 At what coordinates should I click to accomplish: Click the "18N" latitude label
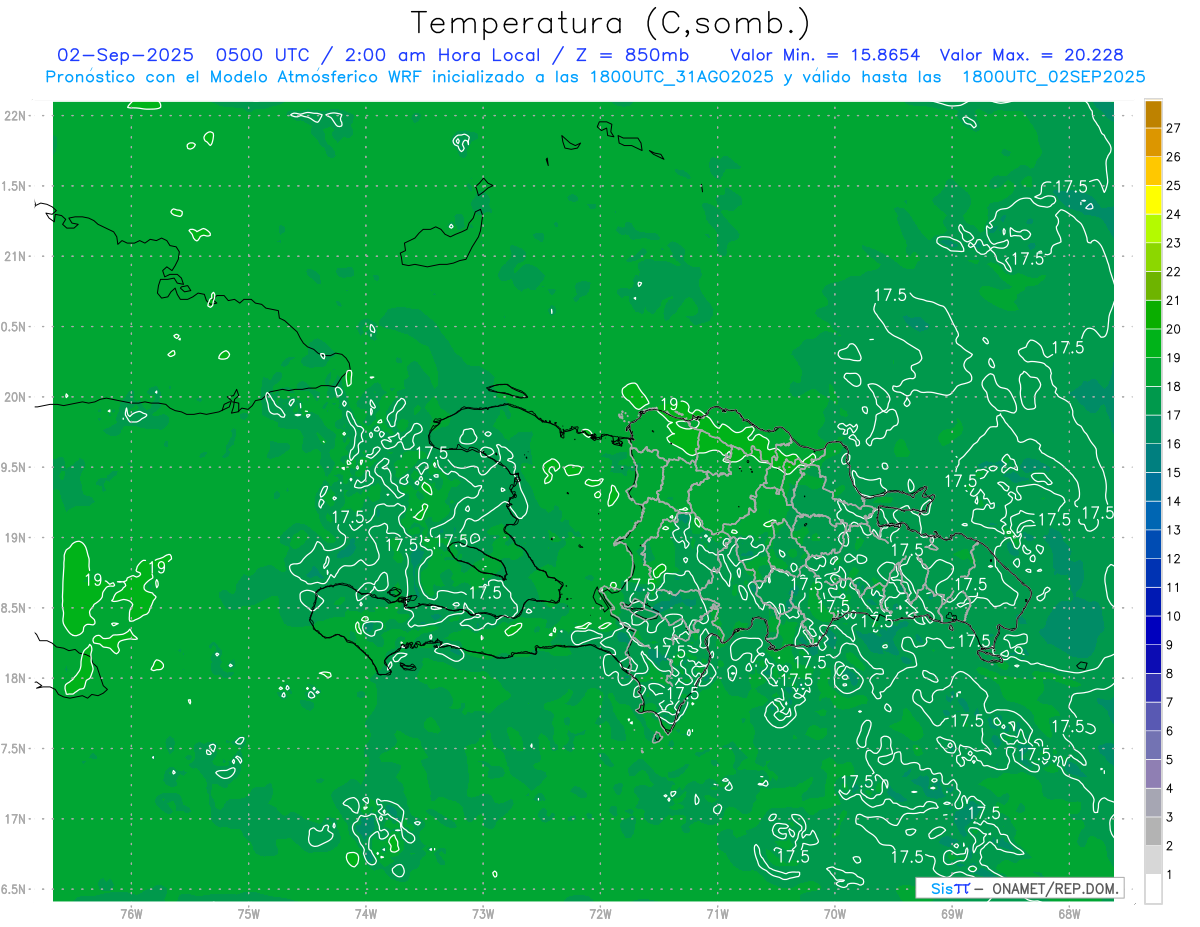[15, 678]
